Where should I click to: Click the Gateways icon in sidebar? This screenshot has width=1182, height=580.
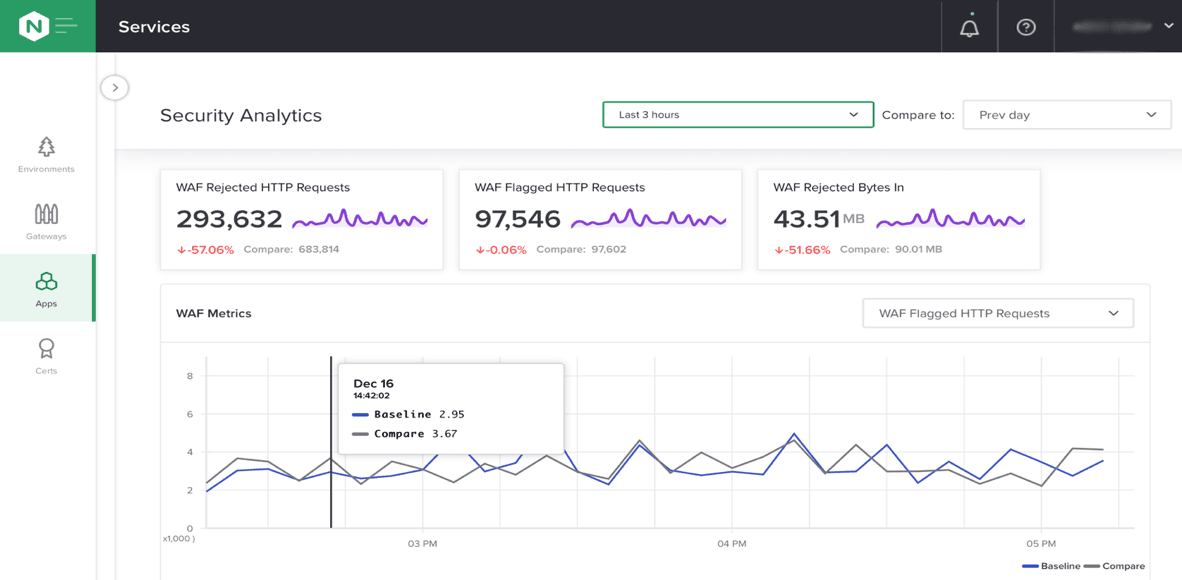(46, 214)
